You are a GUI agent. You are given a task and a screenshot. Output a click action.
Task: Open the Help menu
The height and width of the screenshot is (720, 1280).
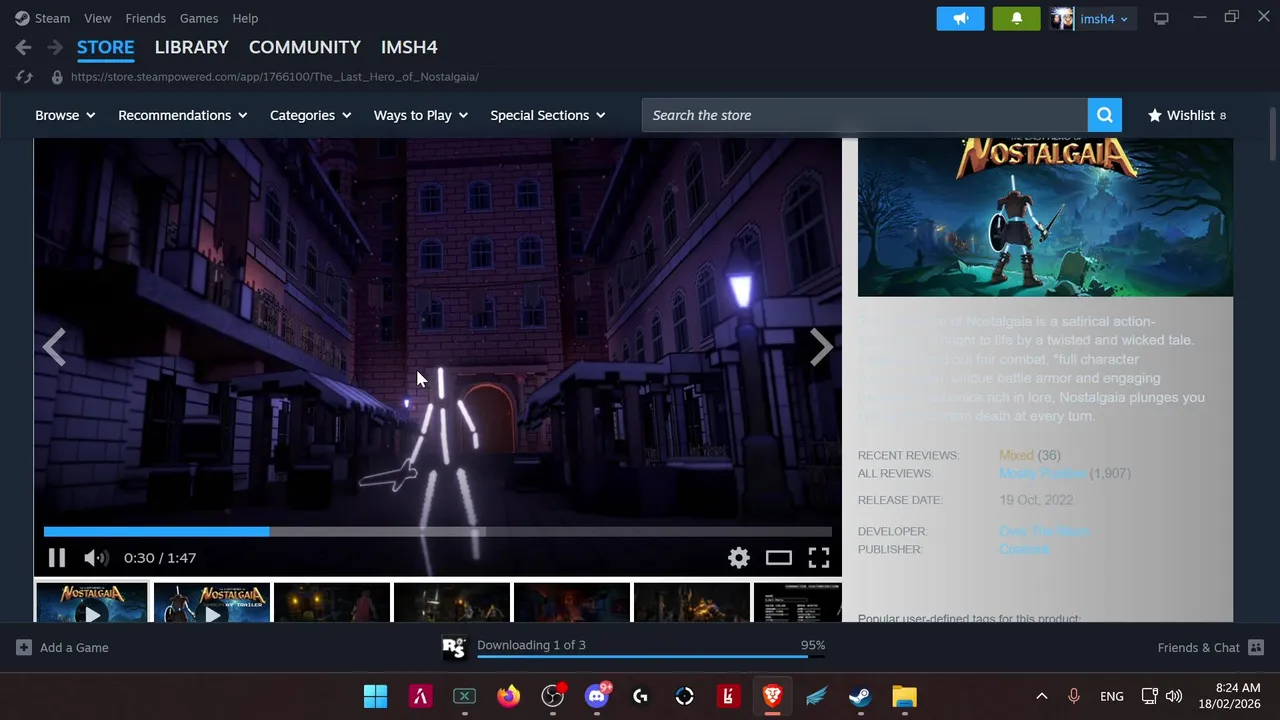tap(245, 18)
